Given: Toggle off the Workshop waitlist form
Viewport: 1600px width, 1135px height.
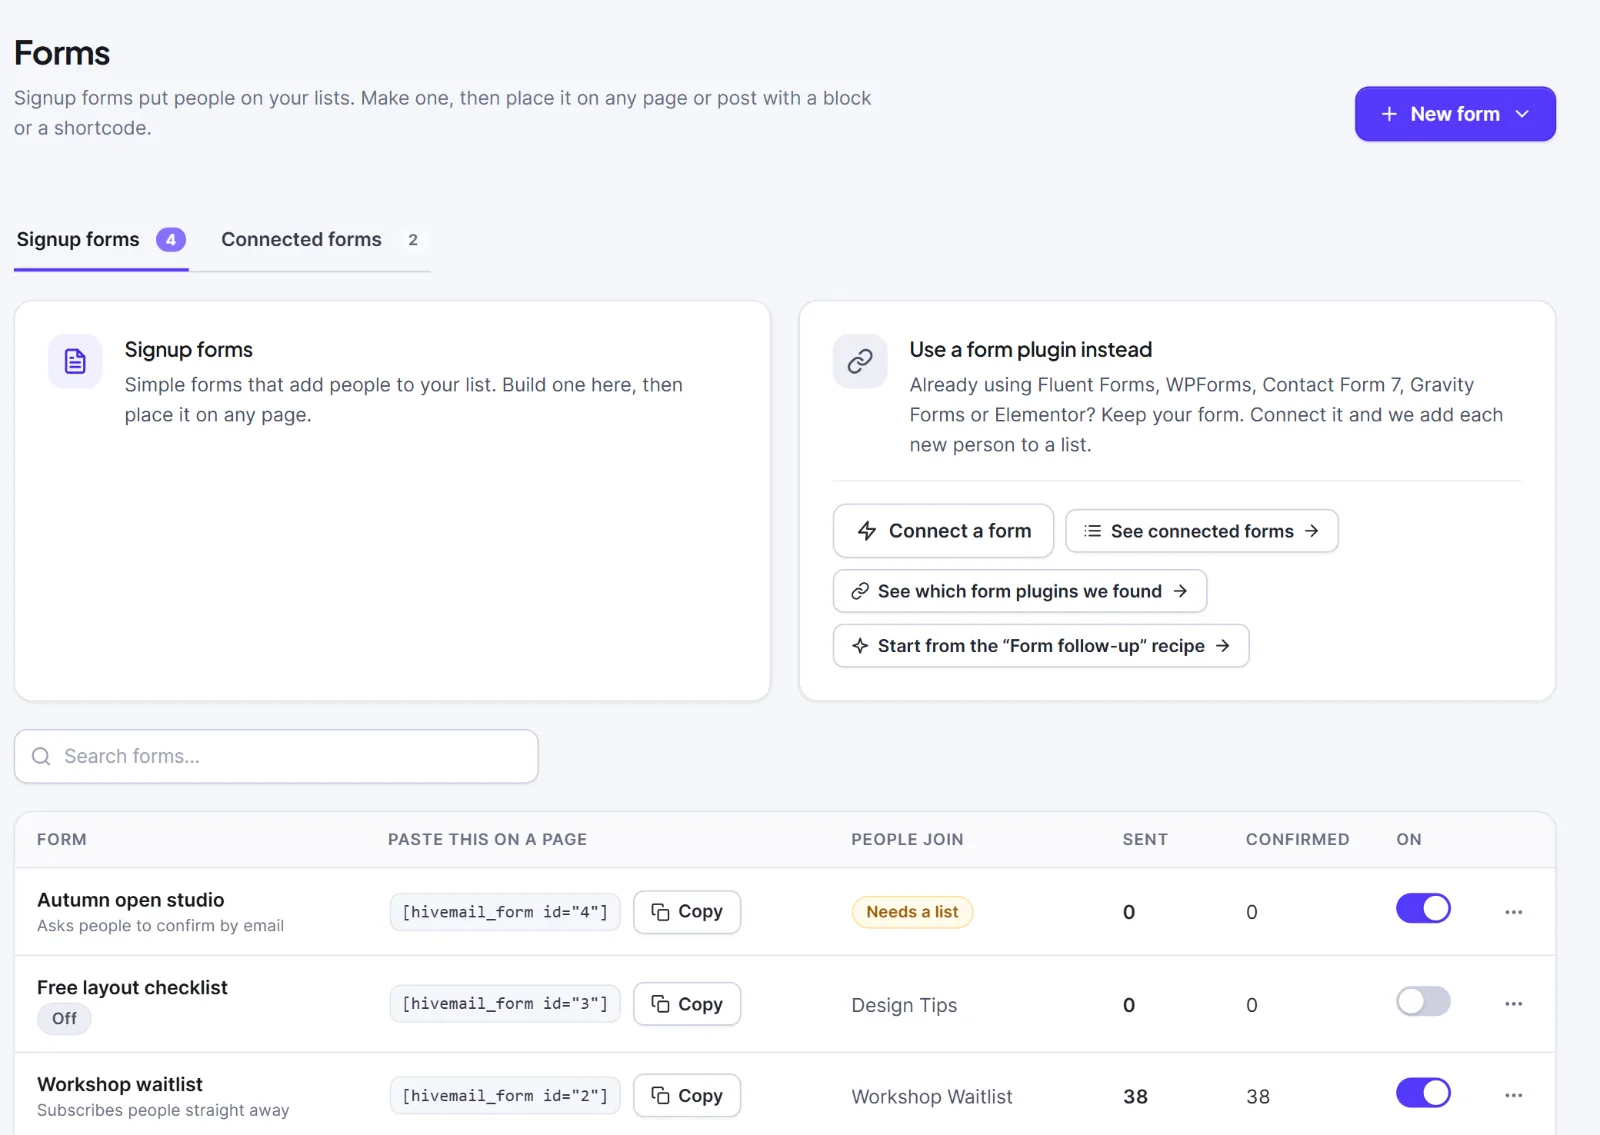Looking at the screenshot, I should pos(1423,1093).
